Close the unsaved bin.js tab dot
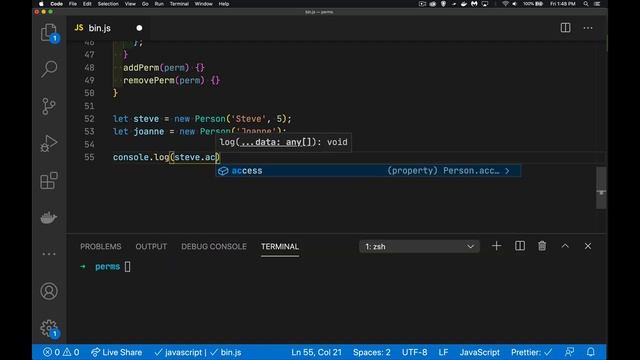The width and height of the screenshot is (640, 360). pos(139,28)
